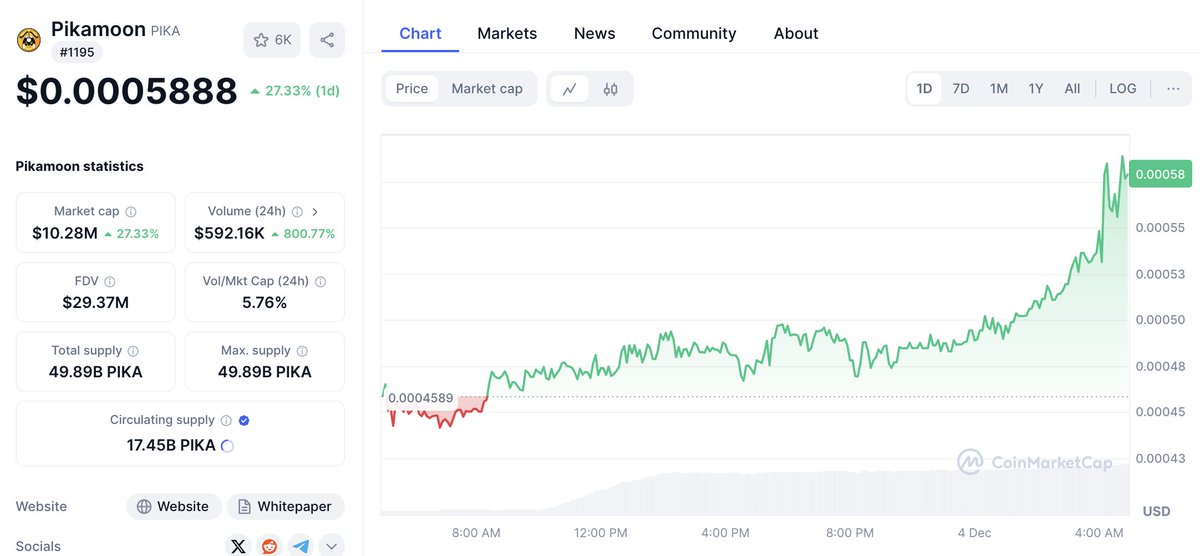1200x556 pixels.
Task: Click the price chart line peak area
Action: tap(1122, 158)
